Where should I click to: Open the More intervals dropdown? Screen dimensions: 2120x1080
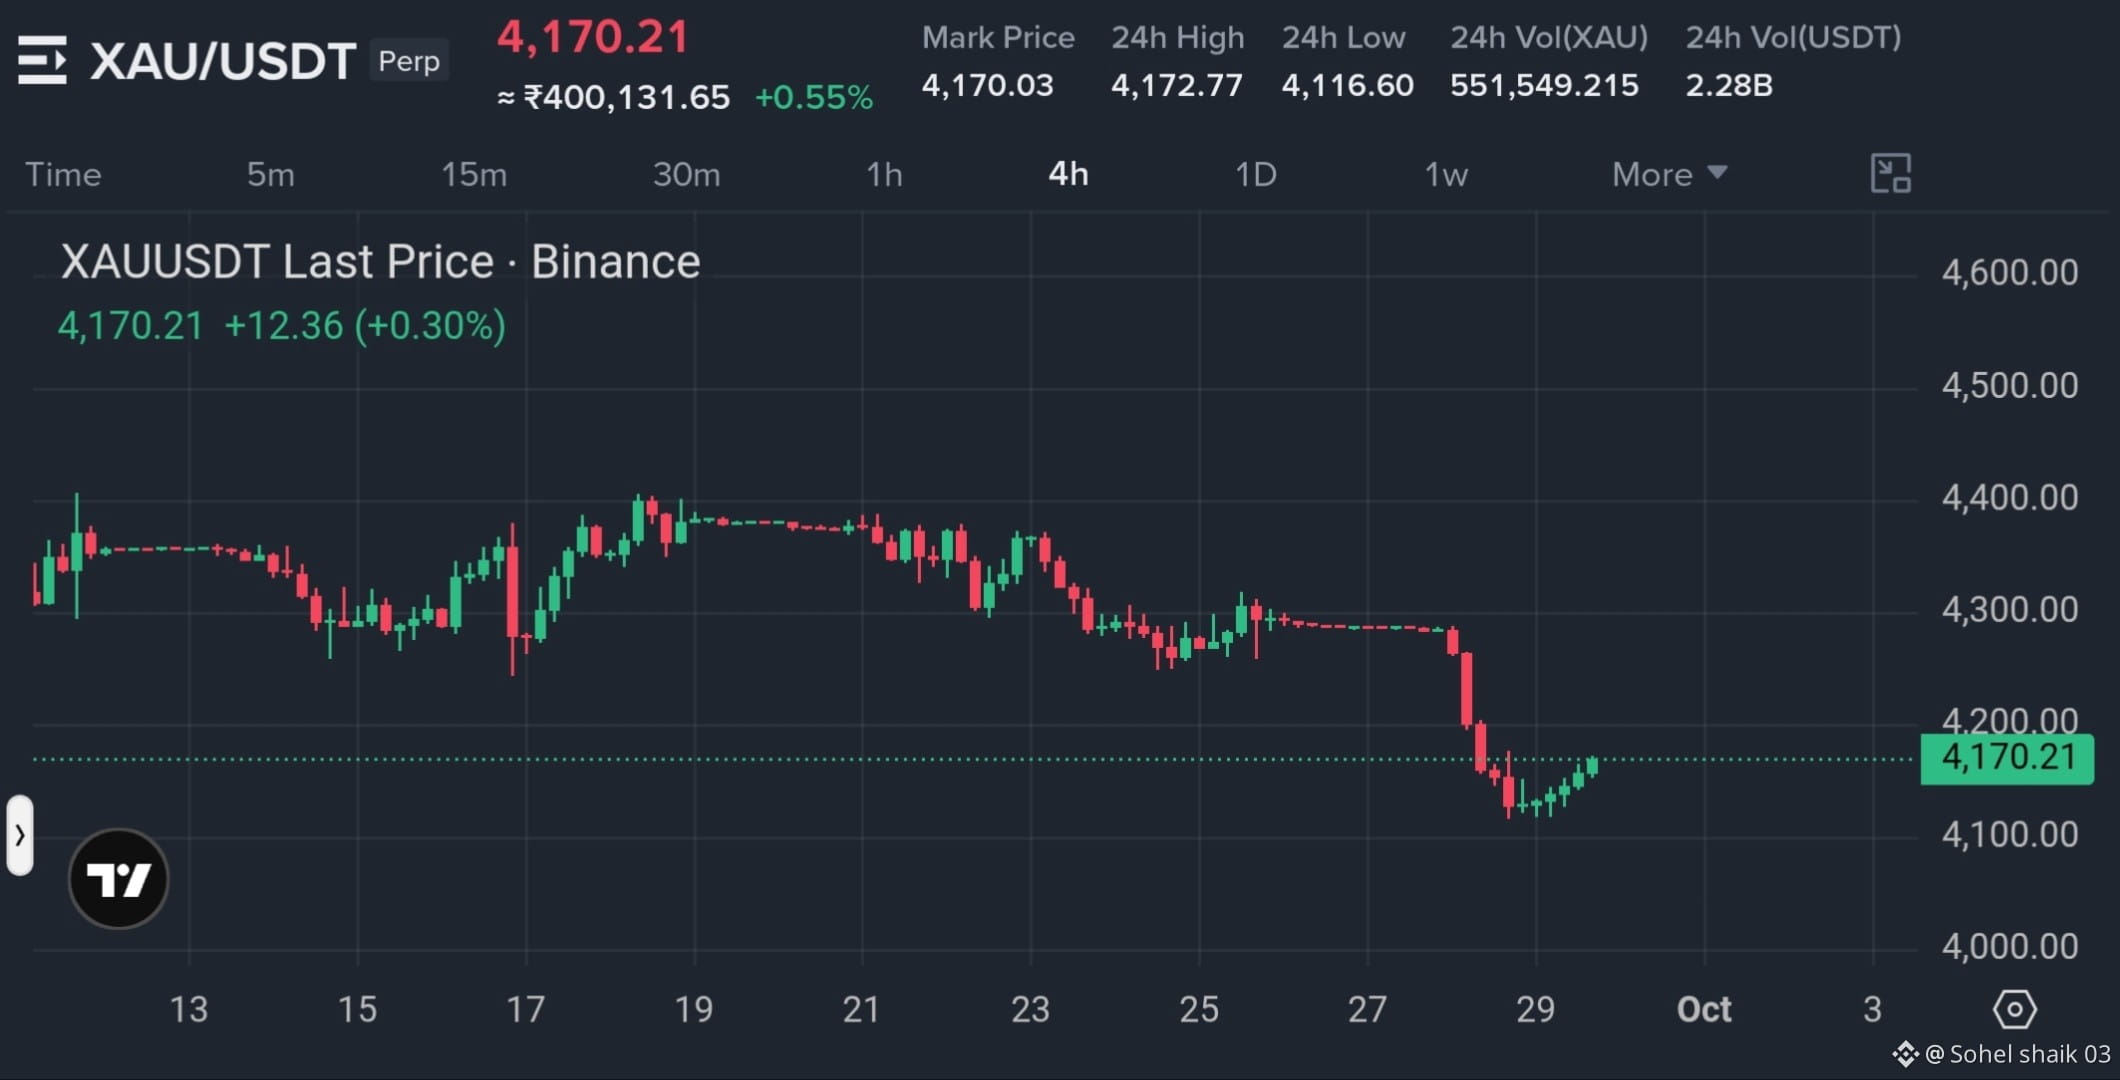pos(1669,174)
